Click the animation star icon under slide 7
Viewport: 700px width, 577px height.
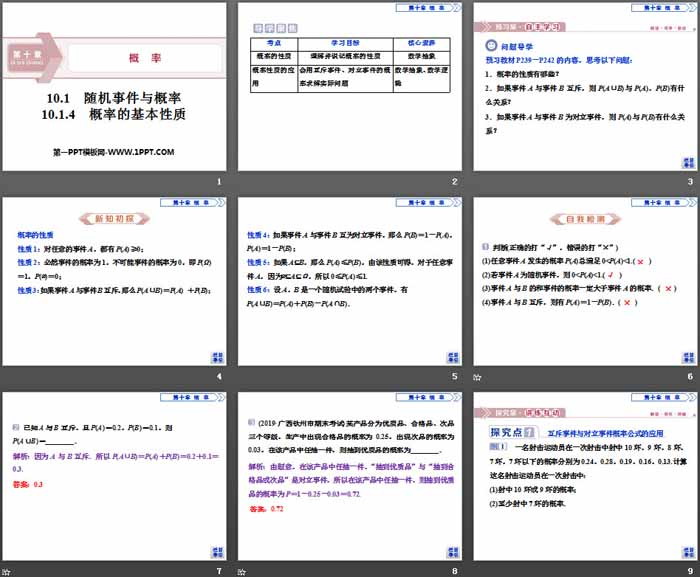6,572
